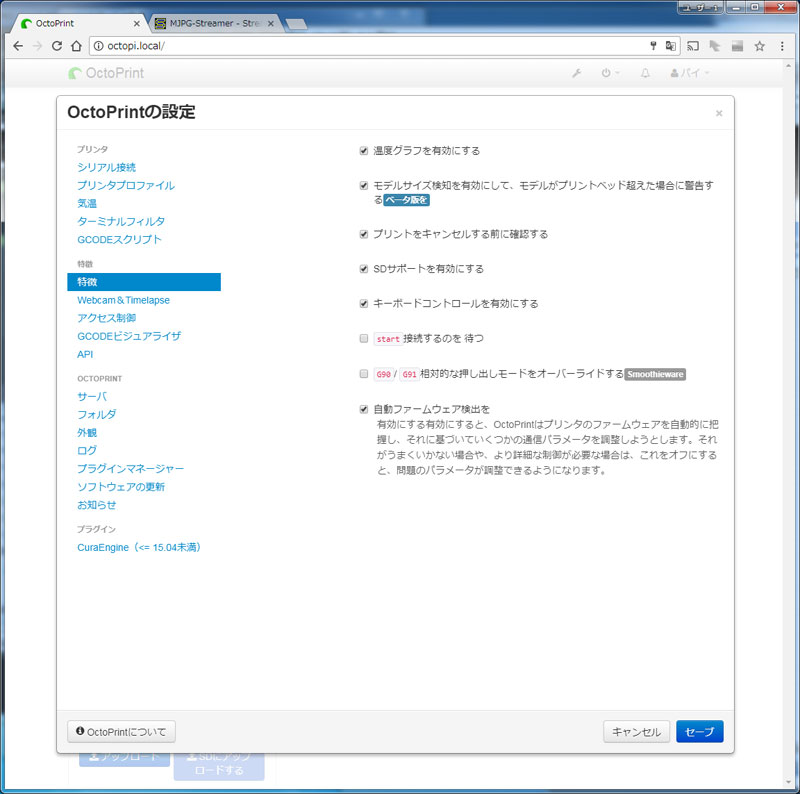Viewport: 800px width, 794px height.
Task: Toggle 自動ファームウェア検出 checkbox
Action: tap(364, 409)
